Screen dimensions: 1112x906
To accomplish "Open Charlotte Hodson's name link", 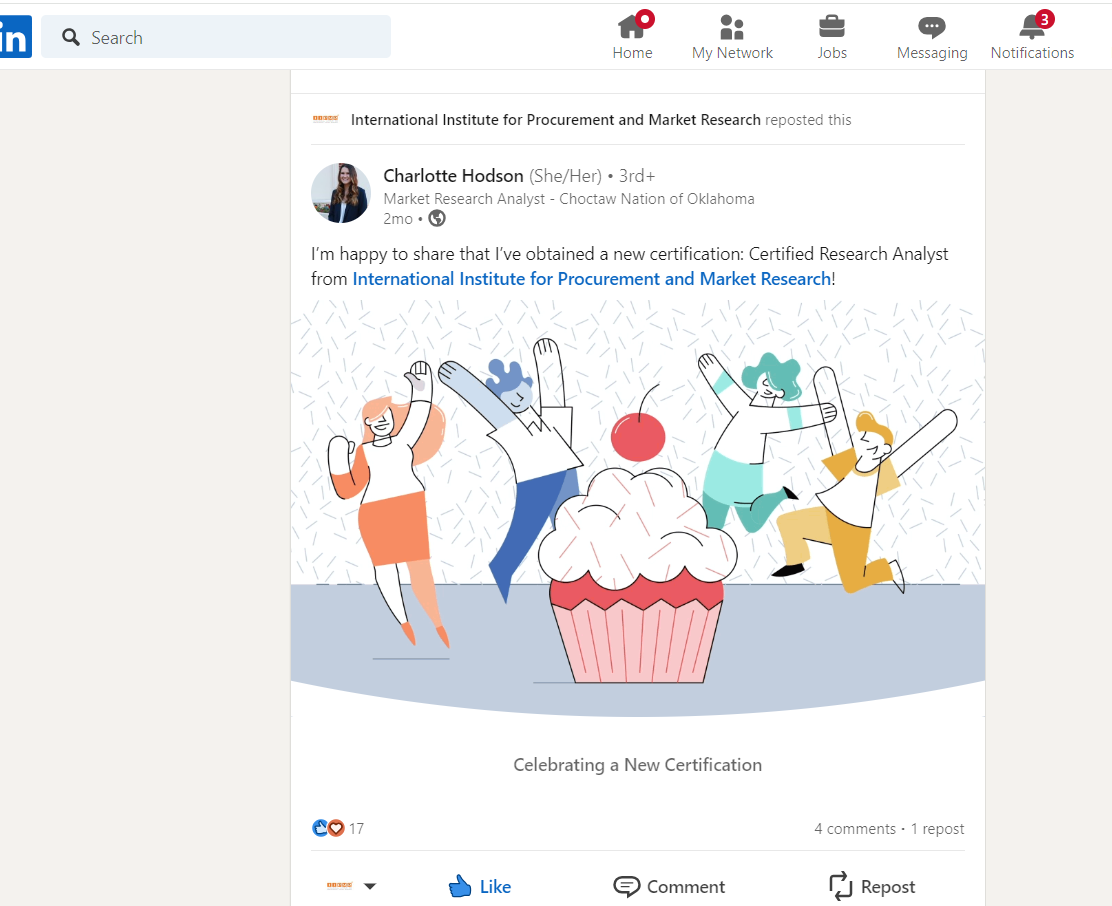I will point(453,176).
